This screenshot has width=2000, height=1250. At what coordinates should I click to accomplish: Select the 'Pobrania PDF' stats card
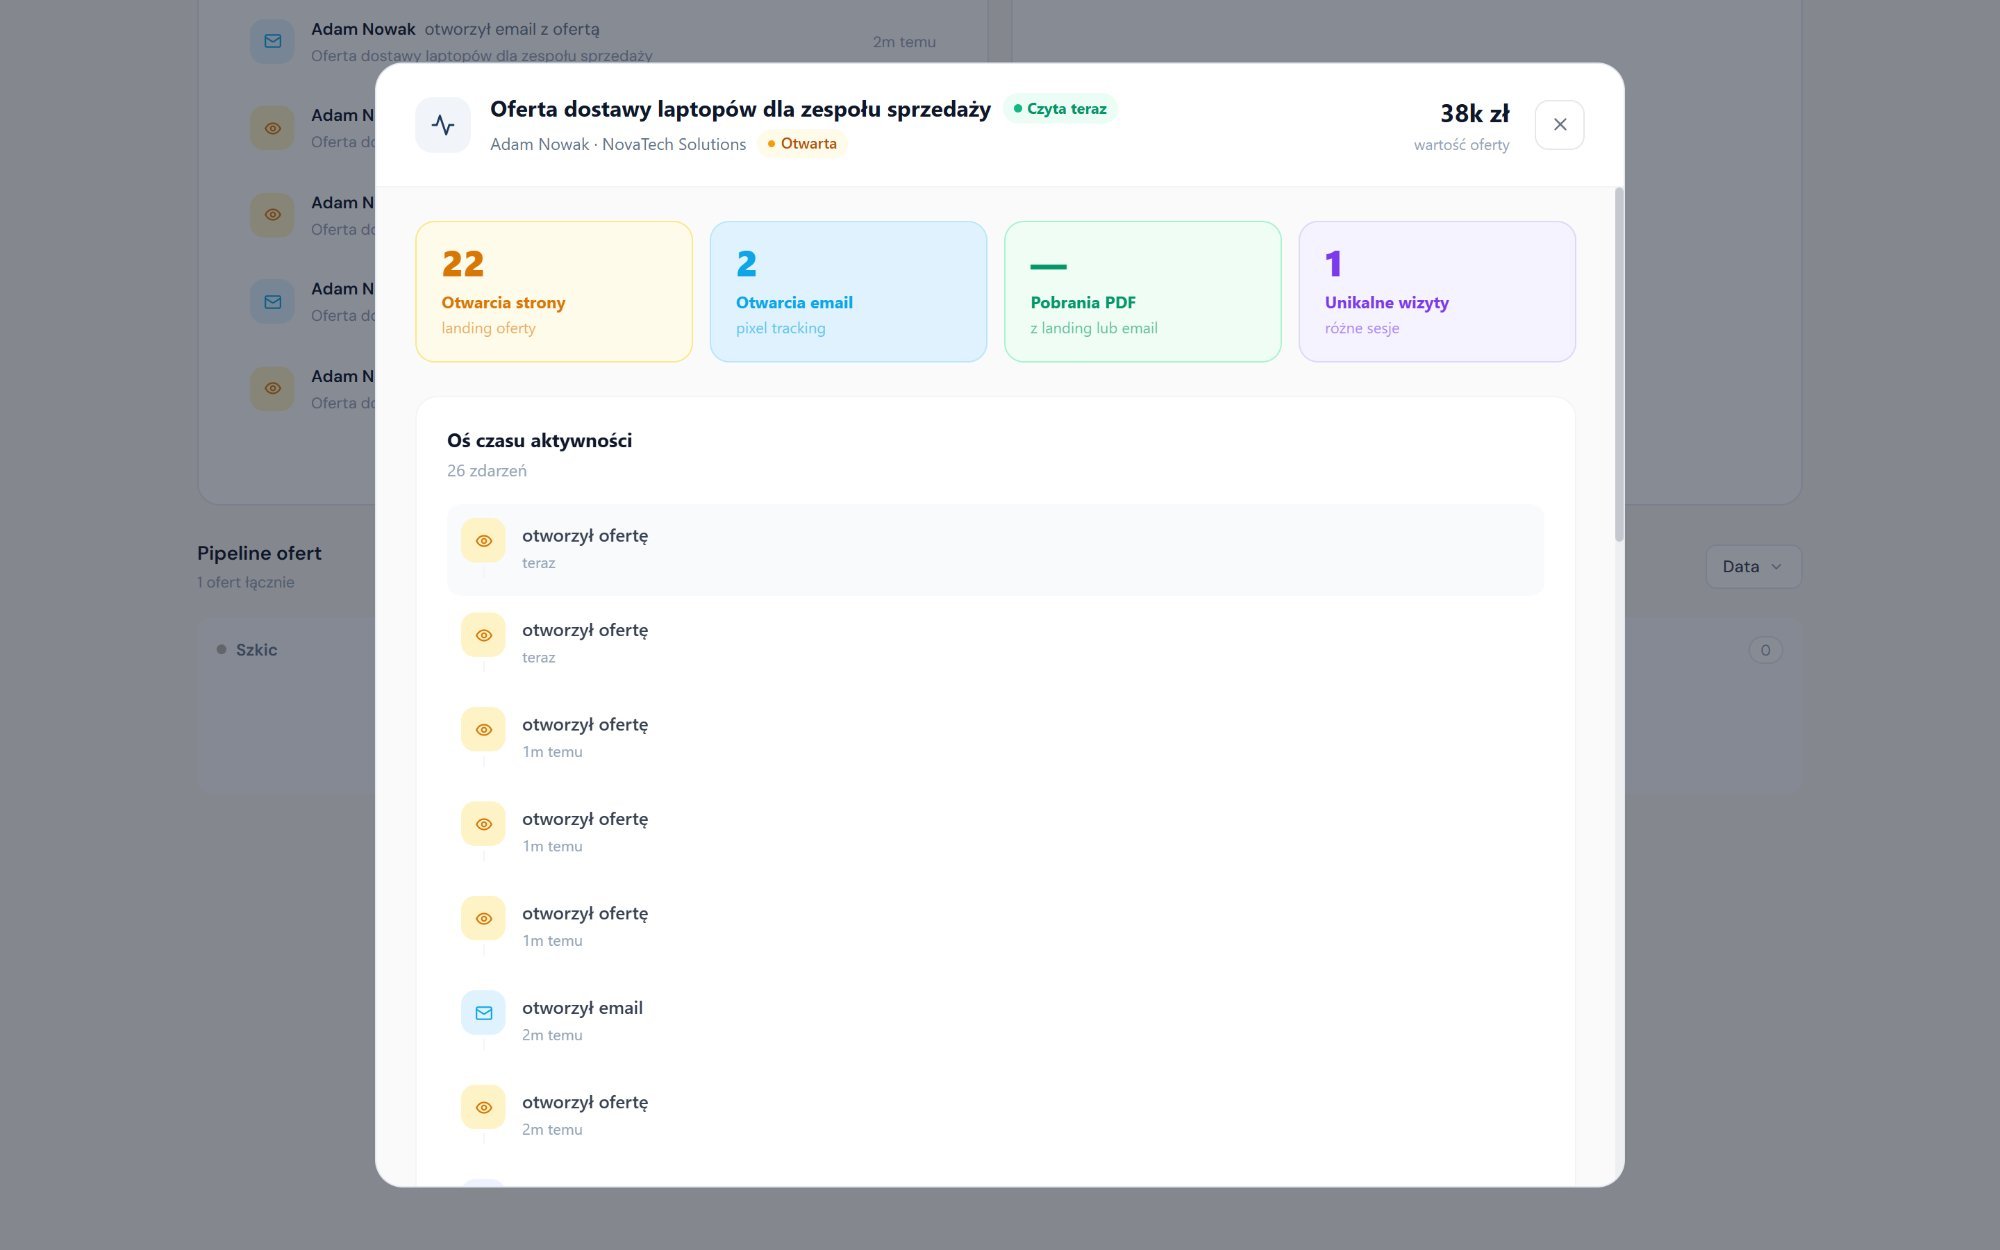click(x=1142, y=291)
